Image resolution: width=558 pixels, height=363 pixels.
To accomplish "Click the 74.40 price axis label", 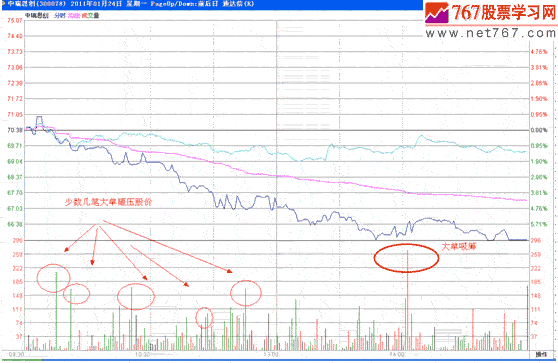I will 15,36.
